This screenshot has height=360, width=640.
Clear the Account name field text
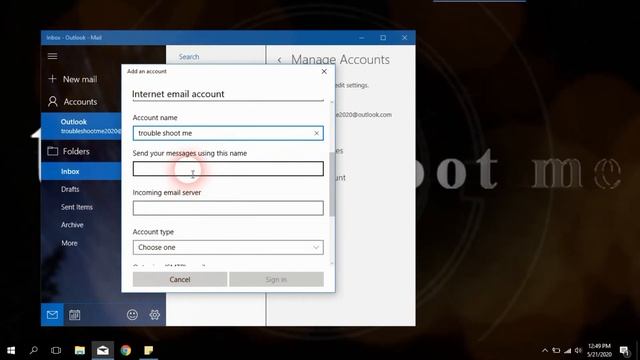(317, 133)
